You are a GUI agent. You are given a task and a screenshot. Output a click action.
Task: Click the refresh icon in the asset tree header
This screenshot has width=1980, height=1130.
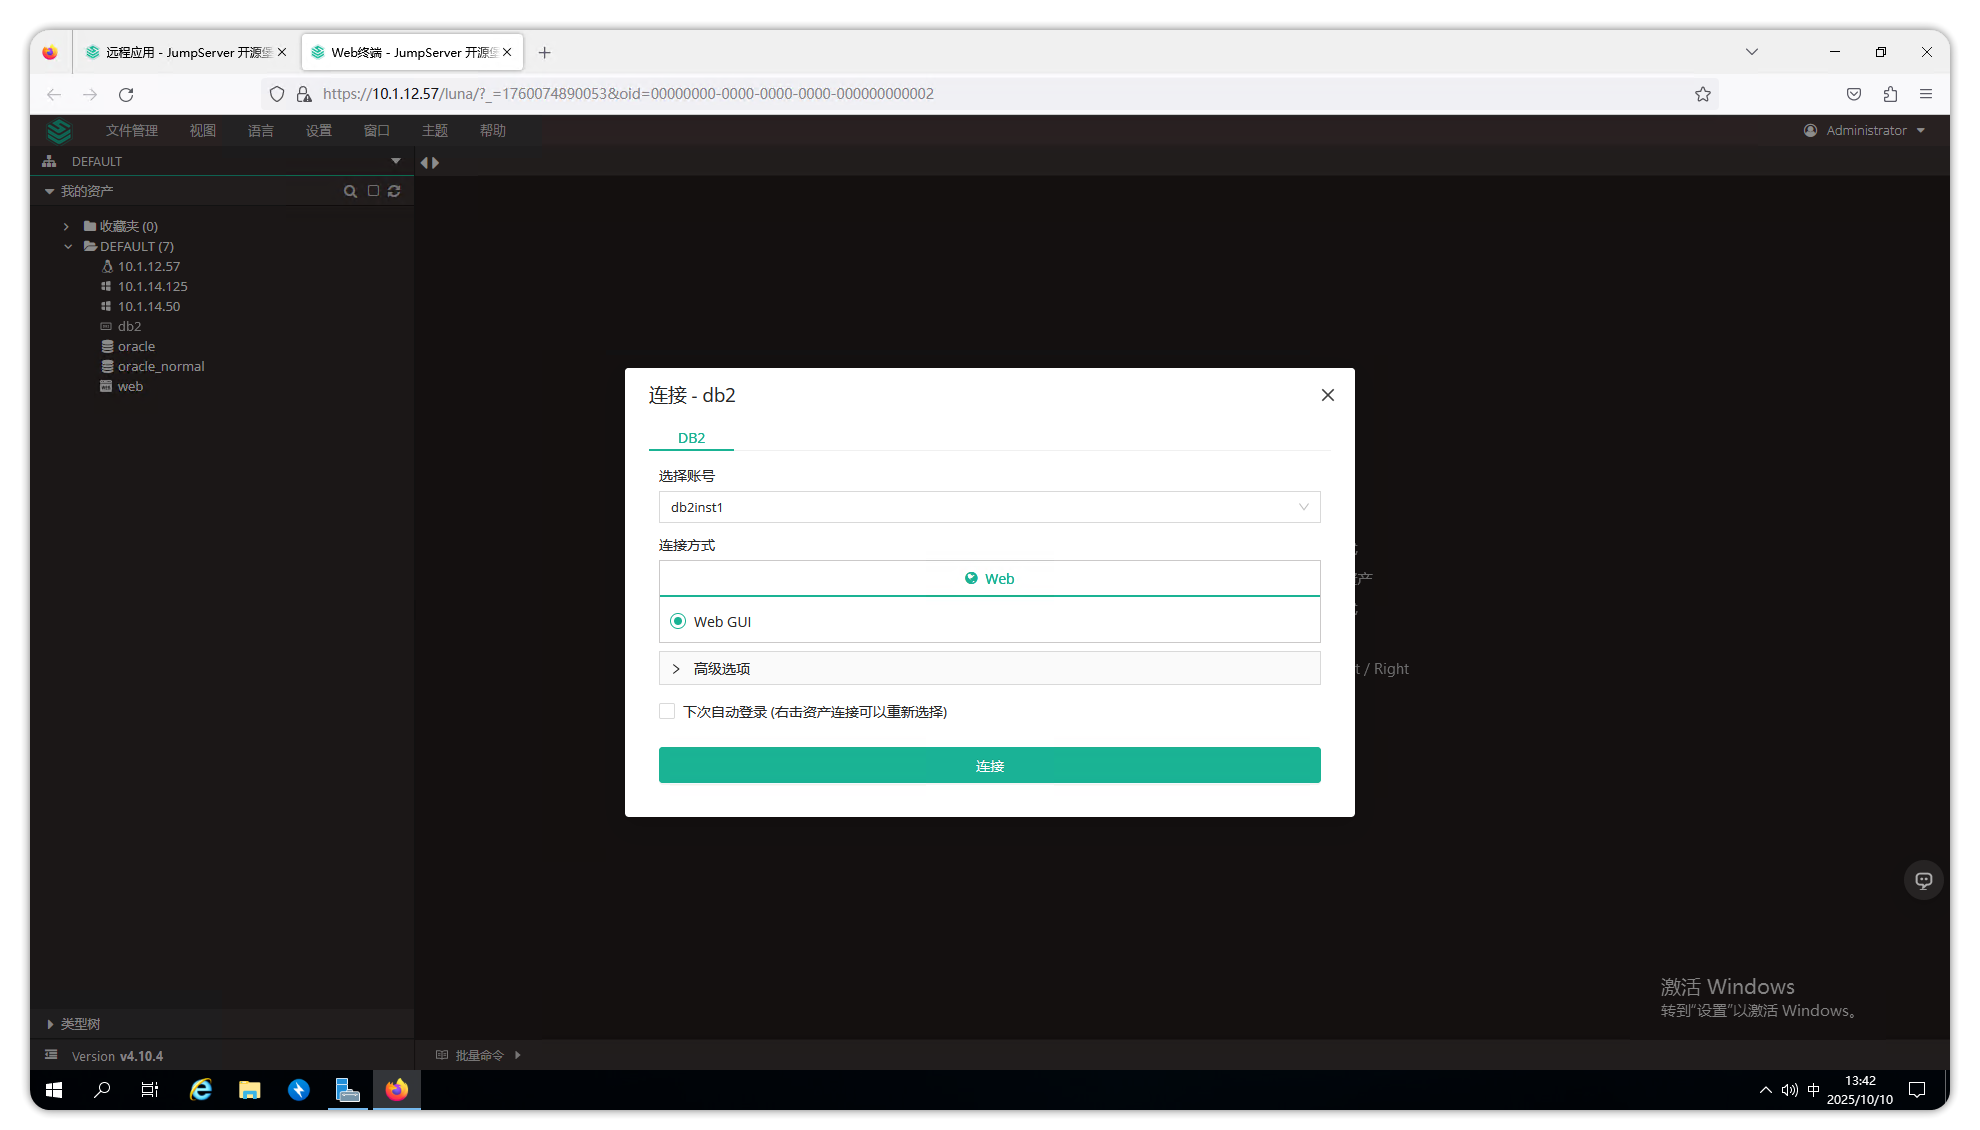pos(394,191)
